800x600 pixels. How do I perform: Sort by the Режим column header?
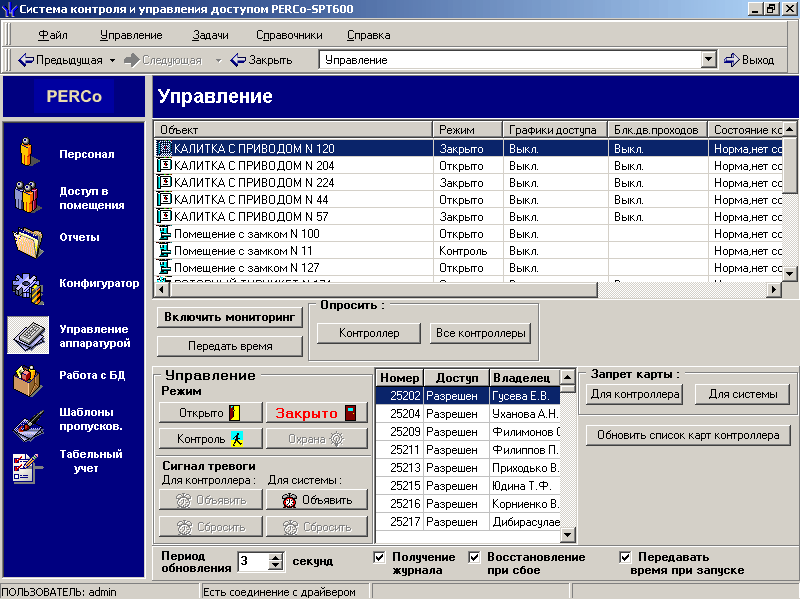tap(467, 130)
